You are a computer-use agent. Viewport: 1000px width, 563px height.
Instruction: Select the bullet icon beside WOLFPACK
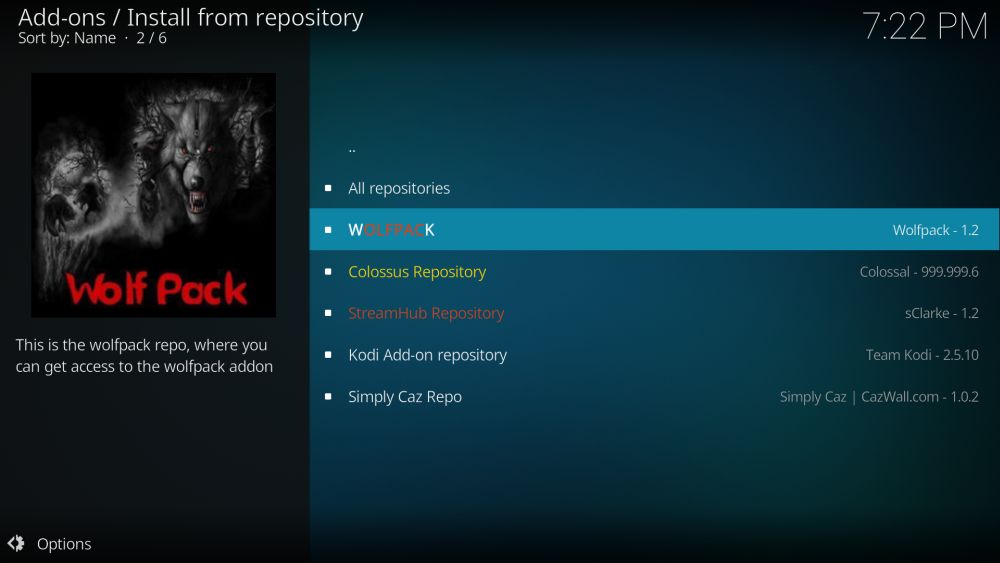pos(328,230)
